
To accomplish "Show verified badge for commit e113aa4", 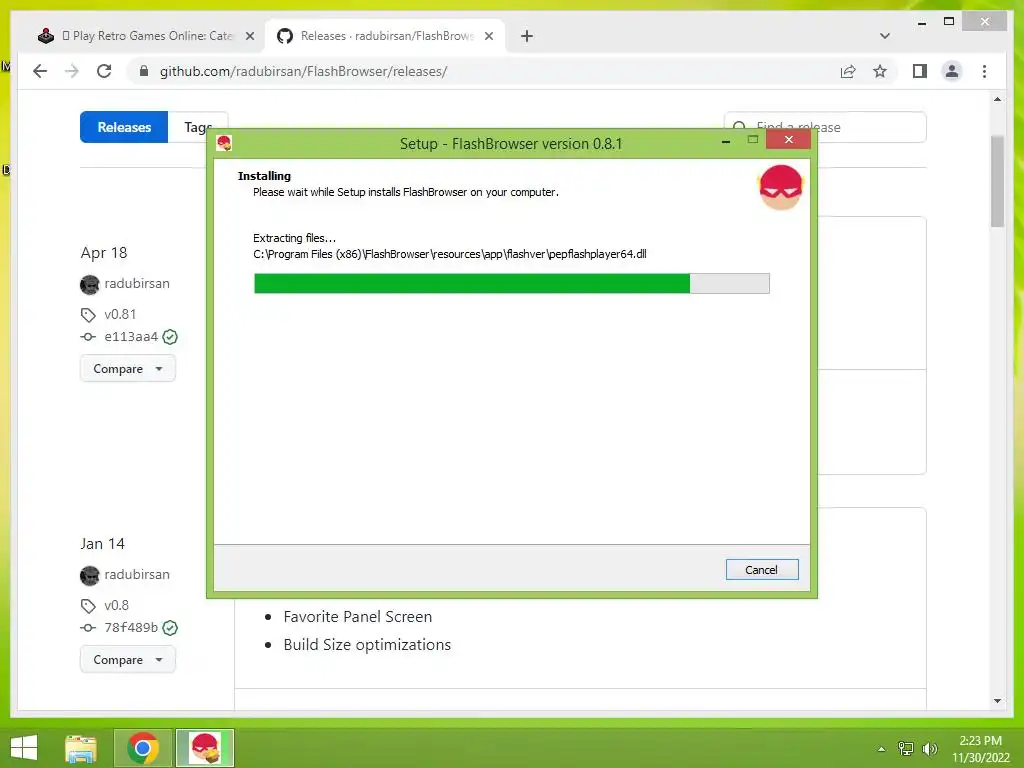I will [170, 337].
